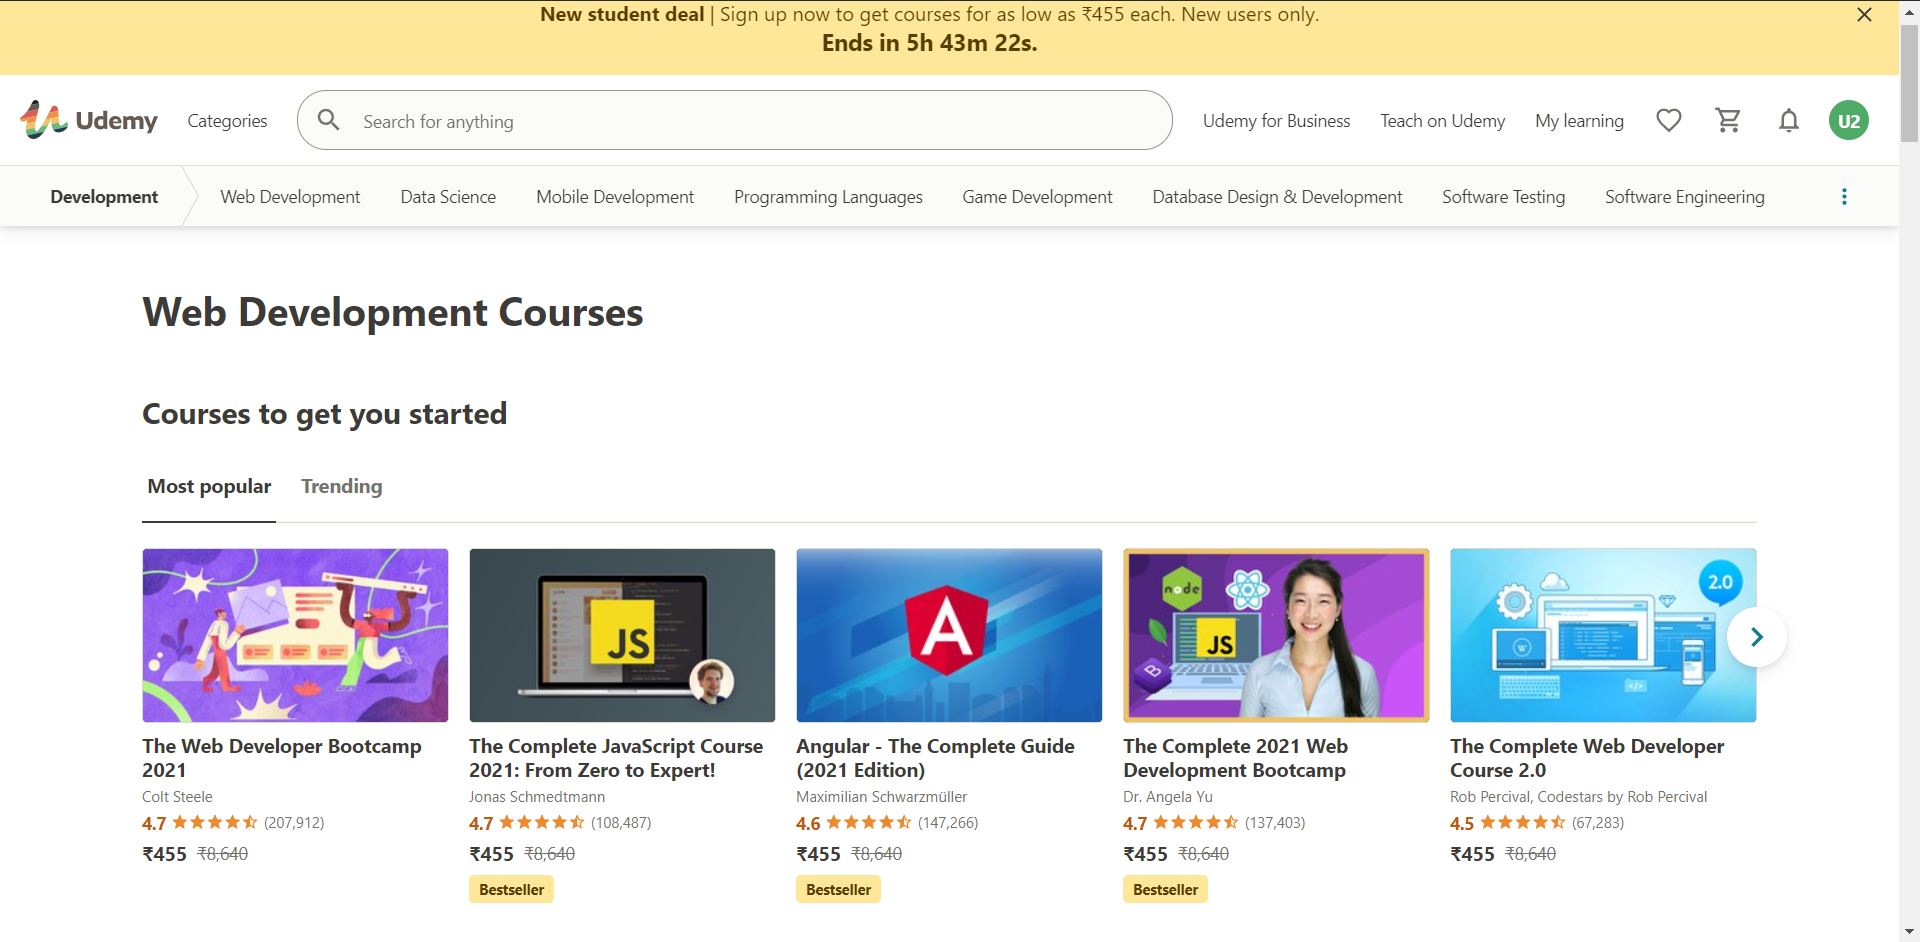Click instructor name Maximilian Schwarzmüller

point(881,797)
